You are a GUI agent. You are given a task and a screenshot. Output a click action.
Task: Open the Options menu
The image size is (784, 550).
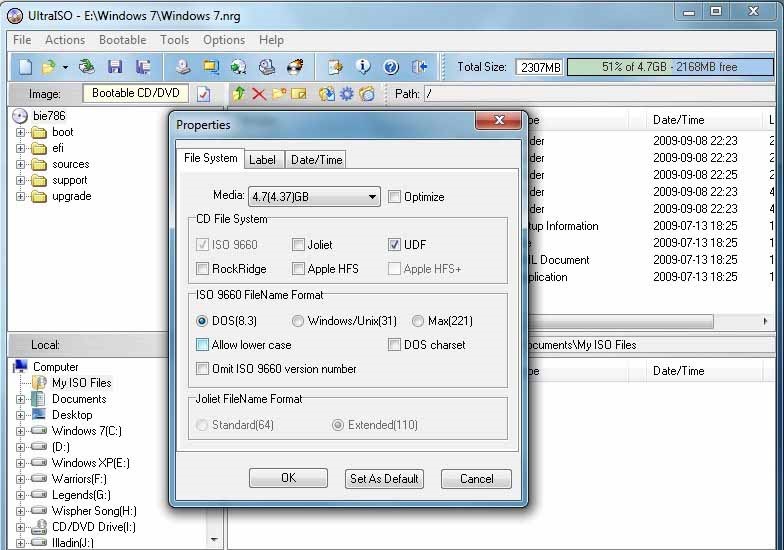click(224, 40)
